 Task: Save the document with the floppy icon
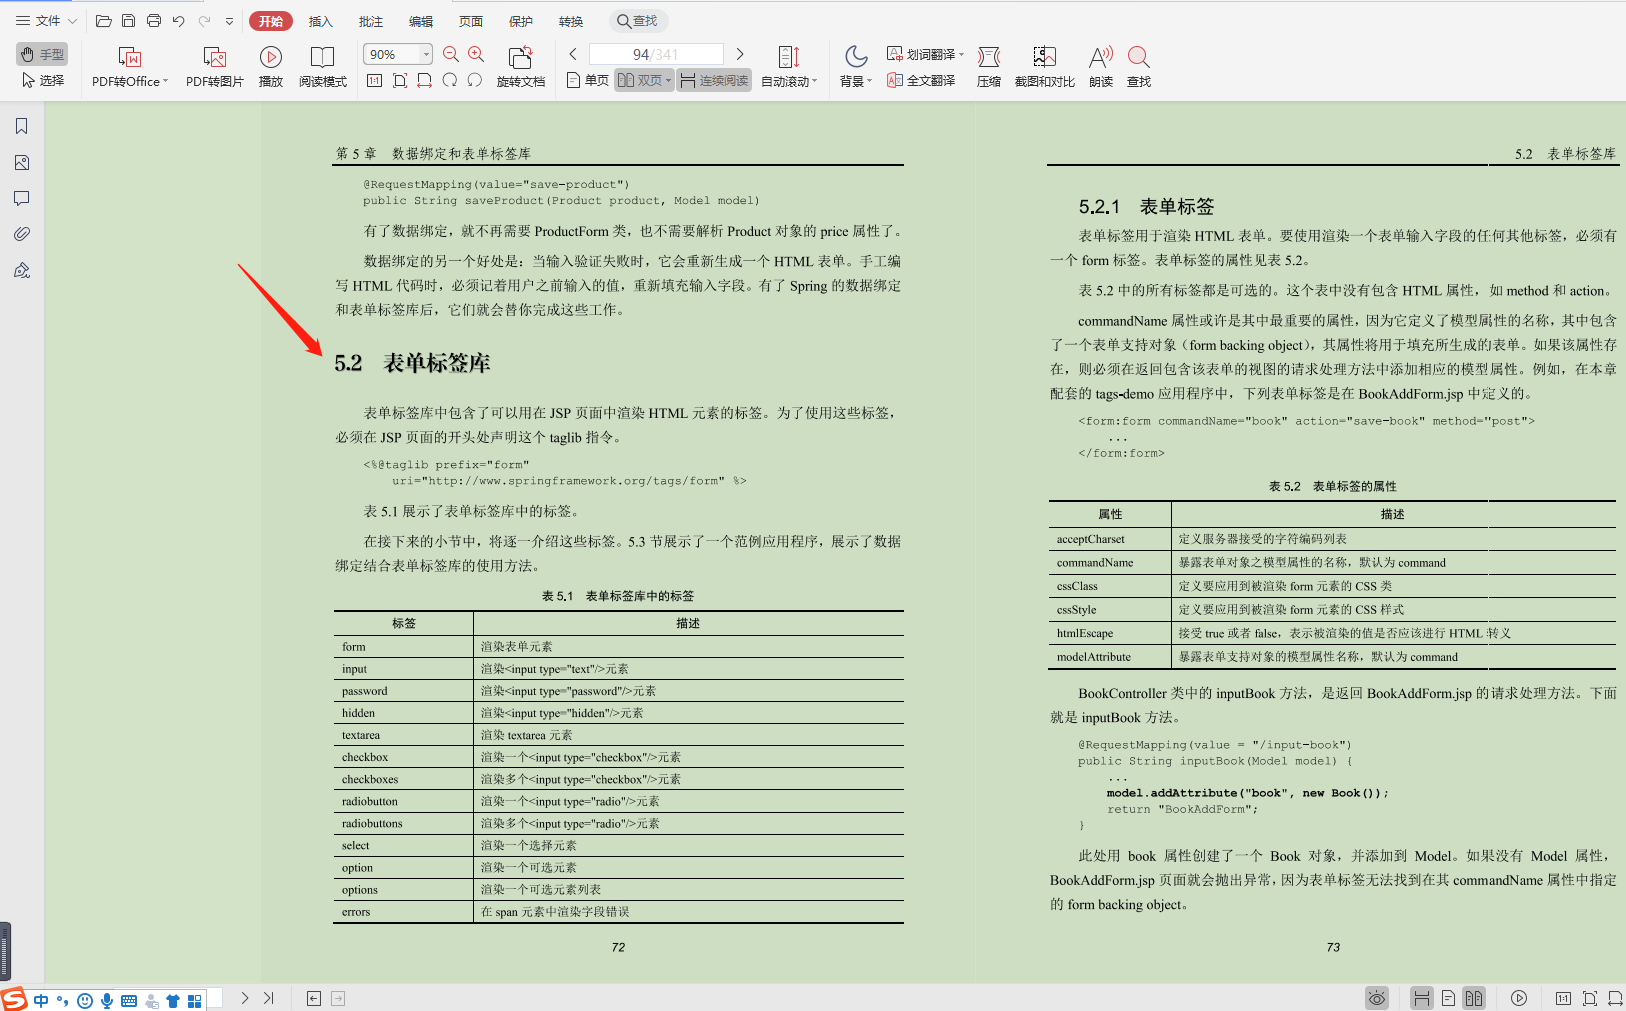(128, 21)
